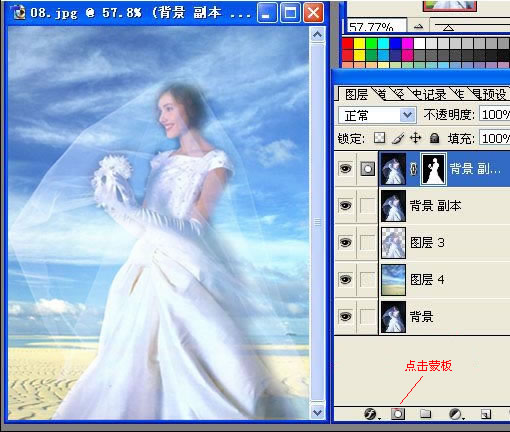The height and width of the screenshot is (432, 510).
Task: Pick the red swatch in top row
Action: tap(347, 44)
